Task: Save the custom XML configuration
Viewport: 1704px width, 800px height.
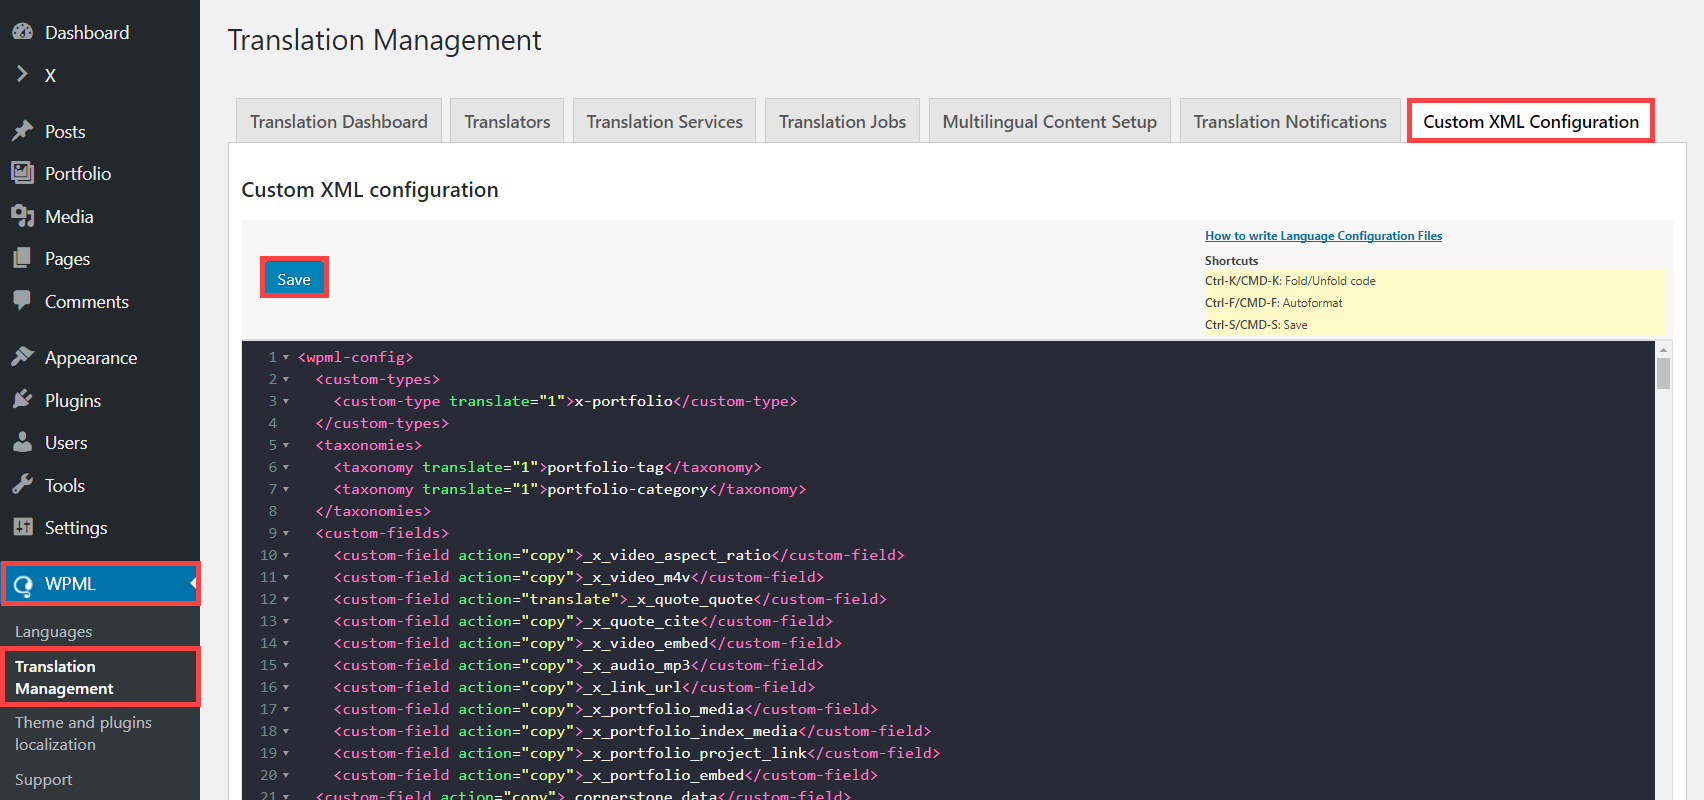Action: pyautogui.click(x=294, y=279)
